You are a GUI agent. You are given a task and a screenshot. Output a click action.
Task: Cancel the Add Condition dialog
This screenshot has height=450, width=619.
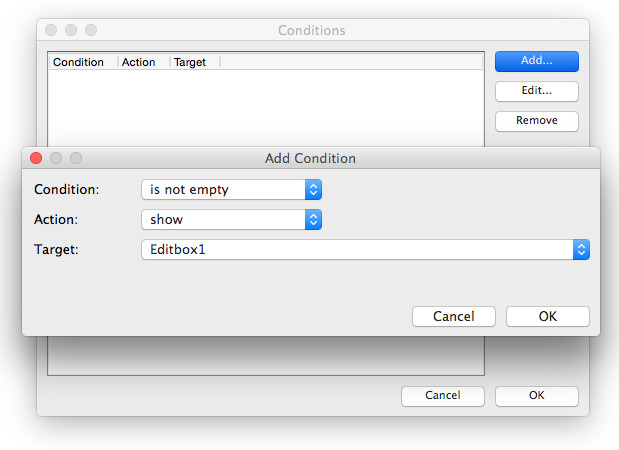[x=453, y=316]
